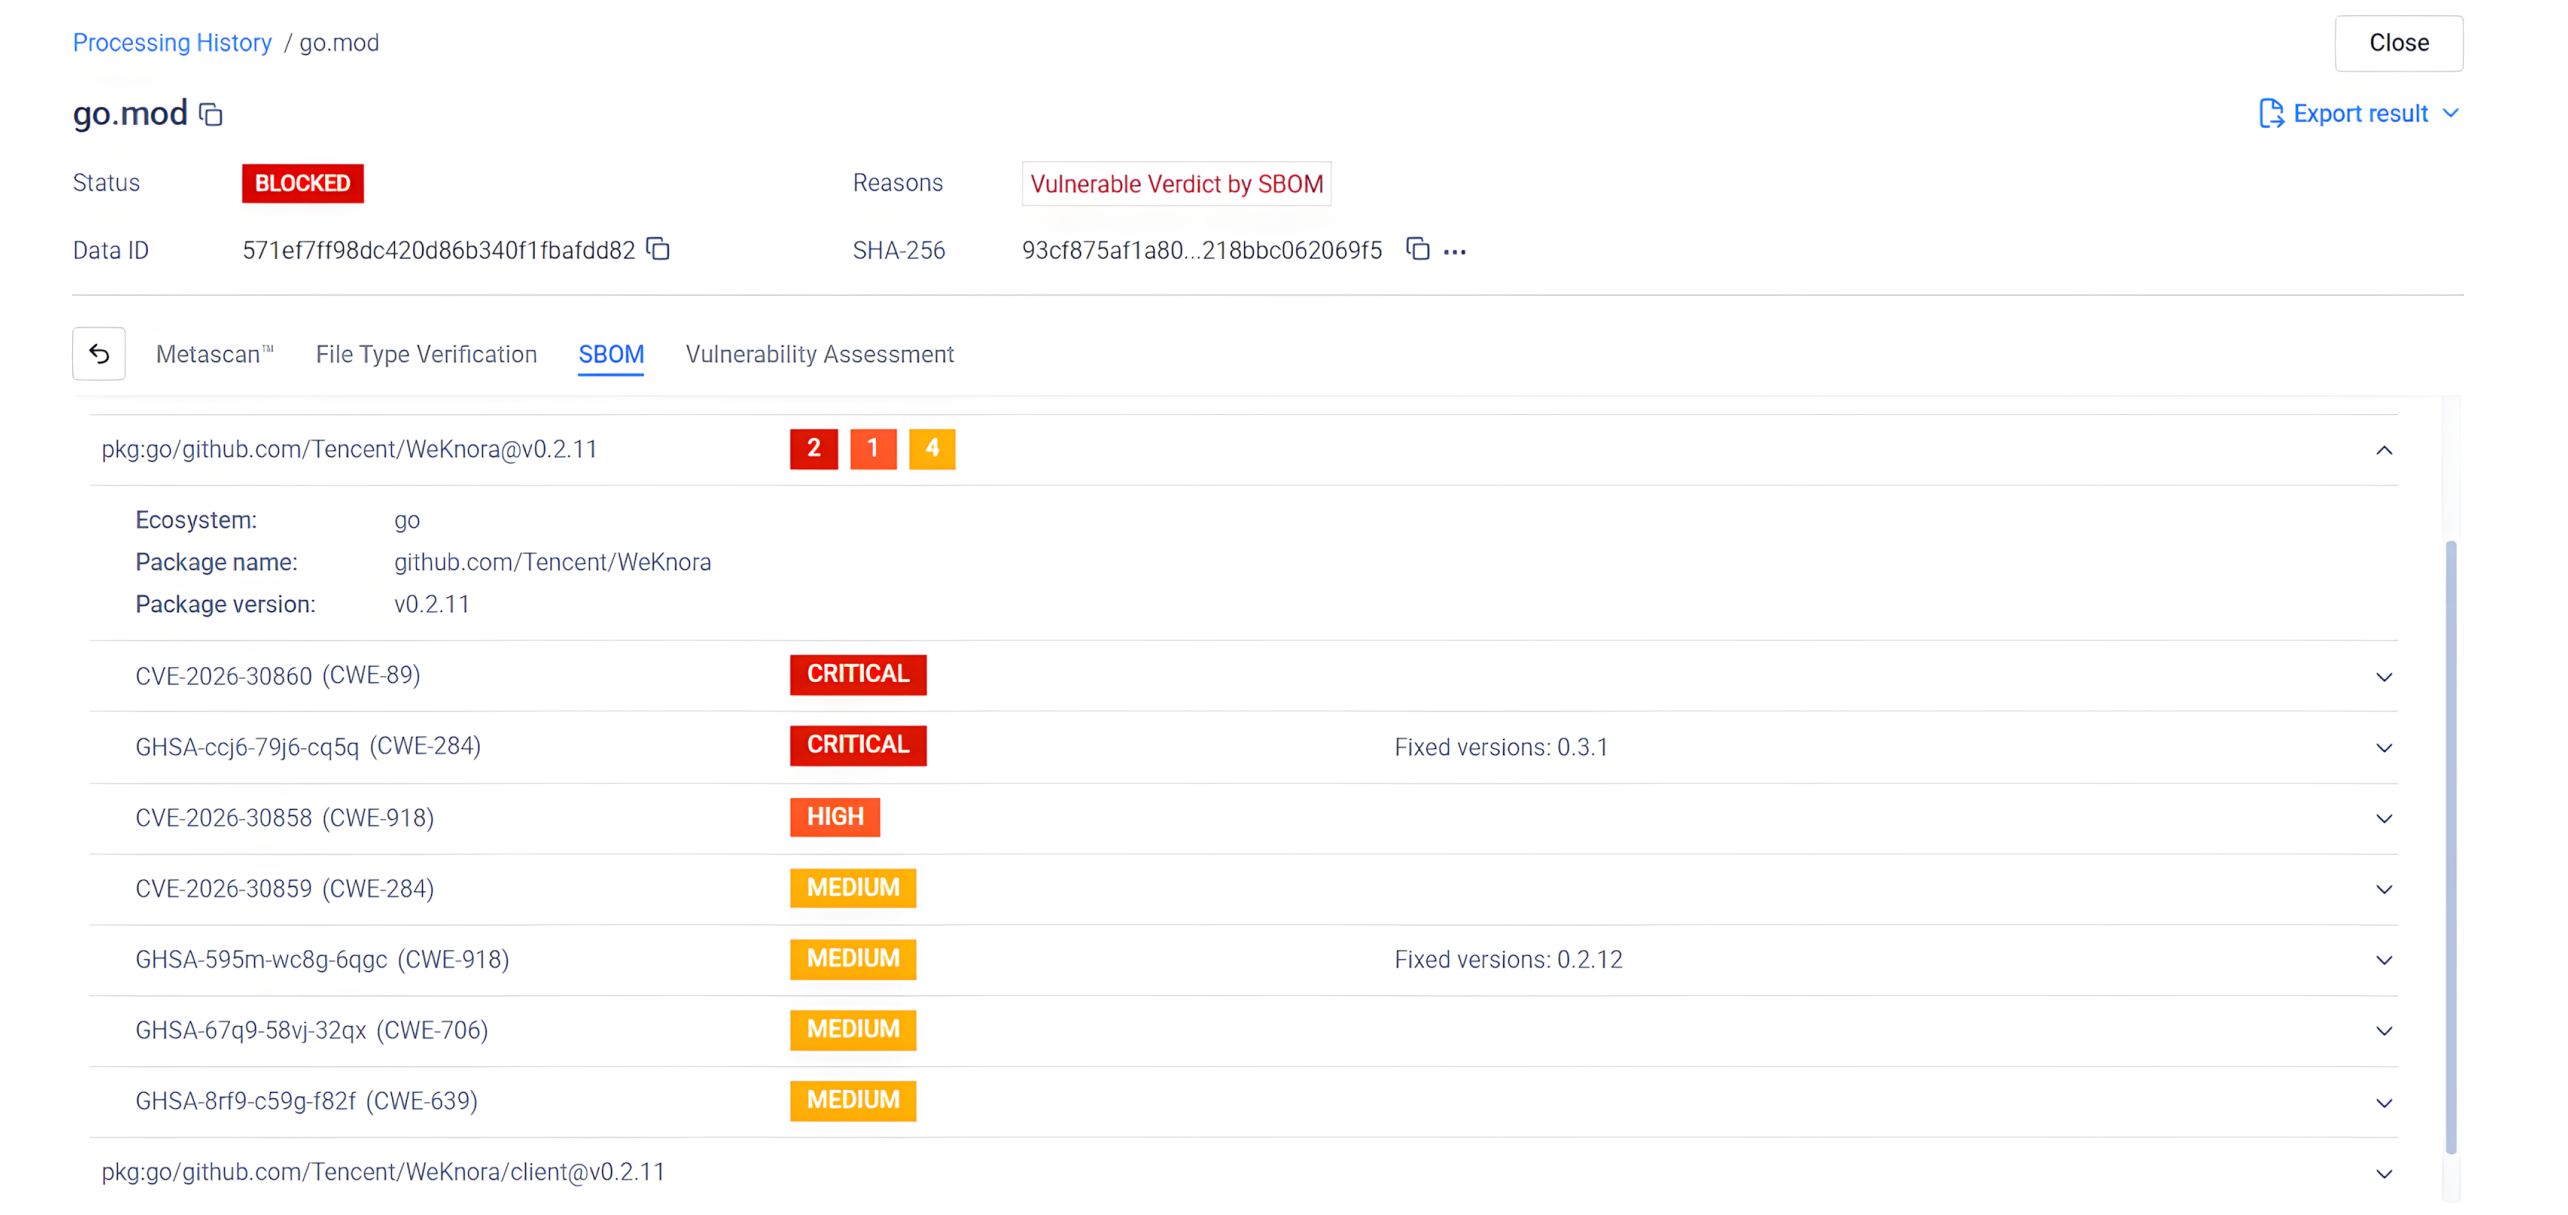The width and height of the screenshot is (2568, 1215).
Task: Expand GHSA-ccj6-79j6-cq5q vulnerability row
Action: (x=2383, y=748)
